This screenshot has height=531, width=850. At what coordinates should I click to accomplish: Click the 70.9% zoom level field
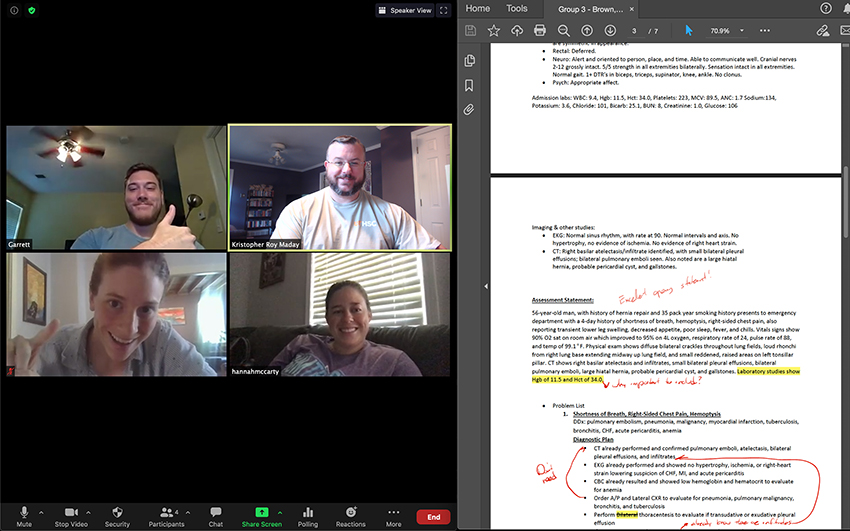tap(720, 31)
